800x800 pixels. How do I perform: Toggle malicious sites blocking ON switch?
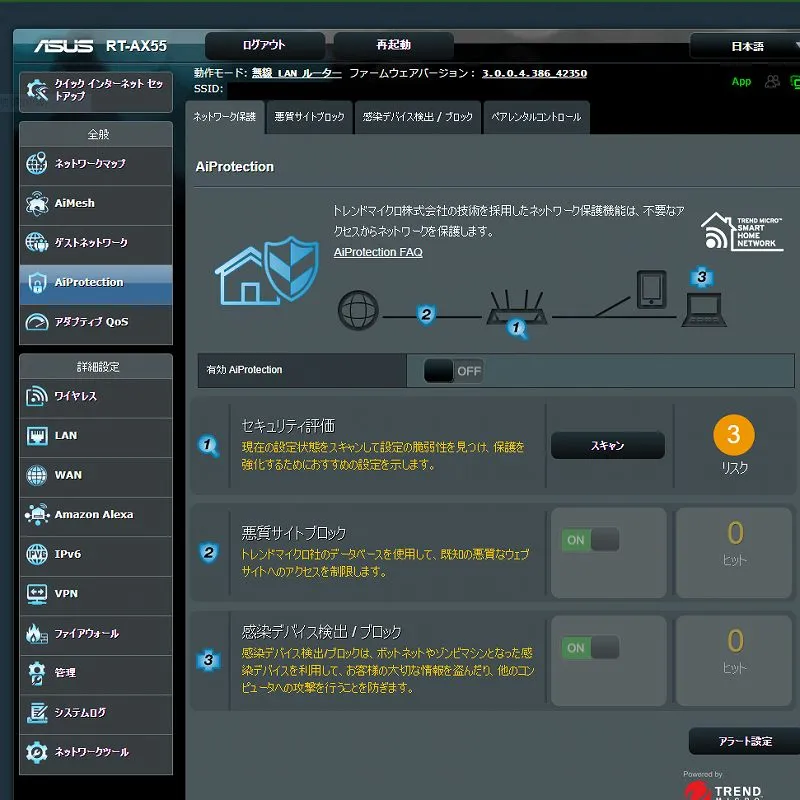[590, 540]
